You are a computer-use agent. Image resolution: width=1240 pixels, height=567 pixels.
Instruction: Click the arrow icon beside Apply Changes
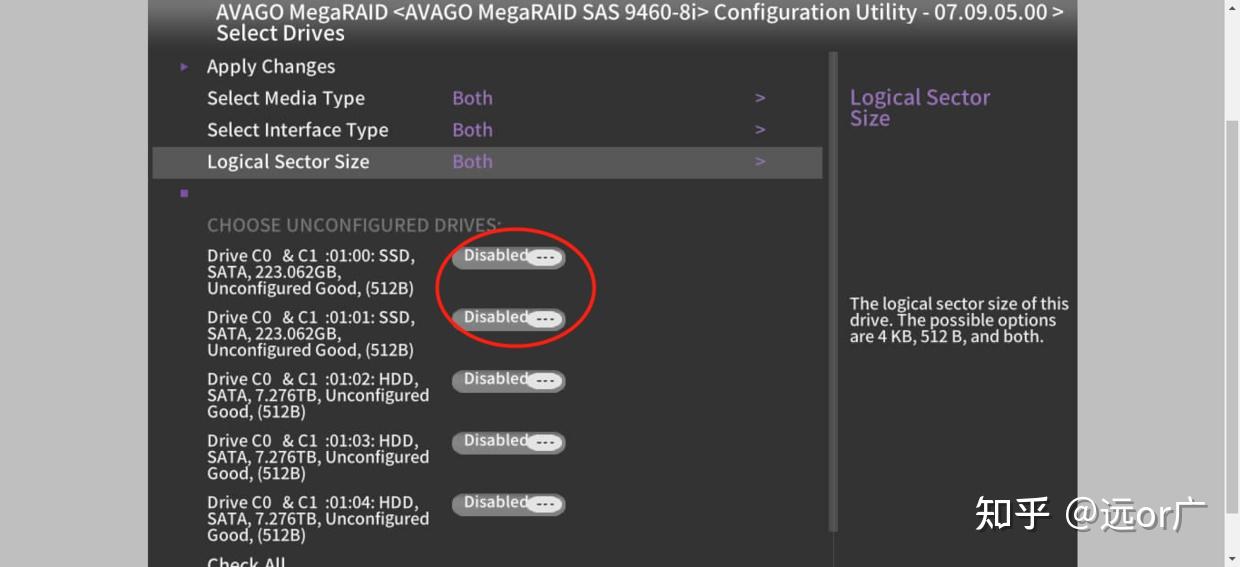tap(184, 67)
